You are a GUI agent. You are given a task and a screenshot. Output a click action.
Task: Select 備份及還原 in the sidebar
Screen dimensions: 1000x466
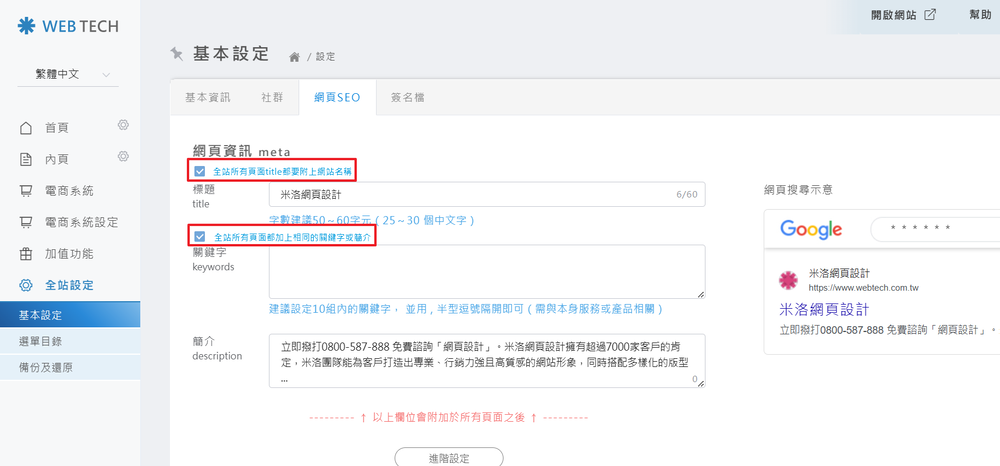coord(47,368)
